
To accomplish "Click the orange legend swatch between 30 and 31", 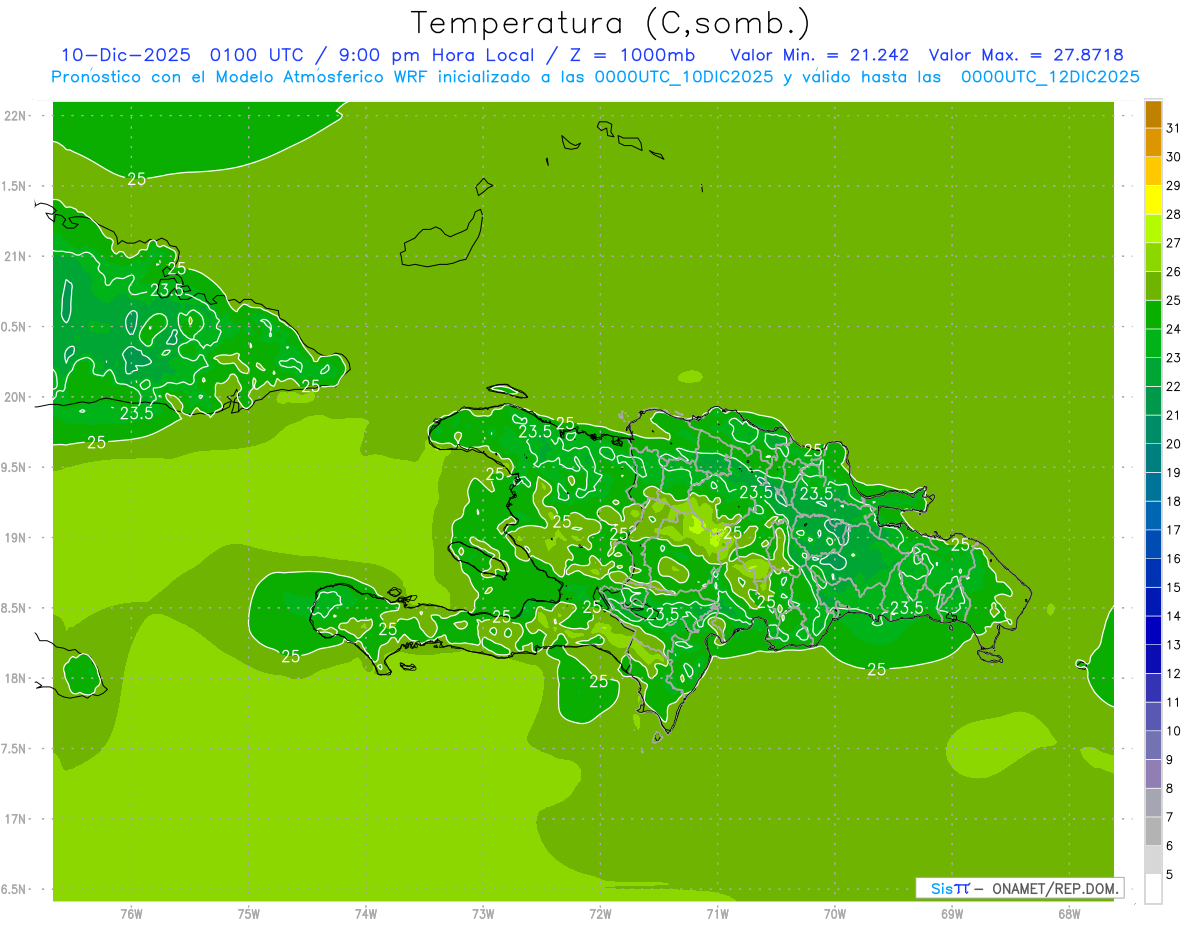I will [1153, 143].
